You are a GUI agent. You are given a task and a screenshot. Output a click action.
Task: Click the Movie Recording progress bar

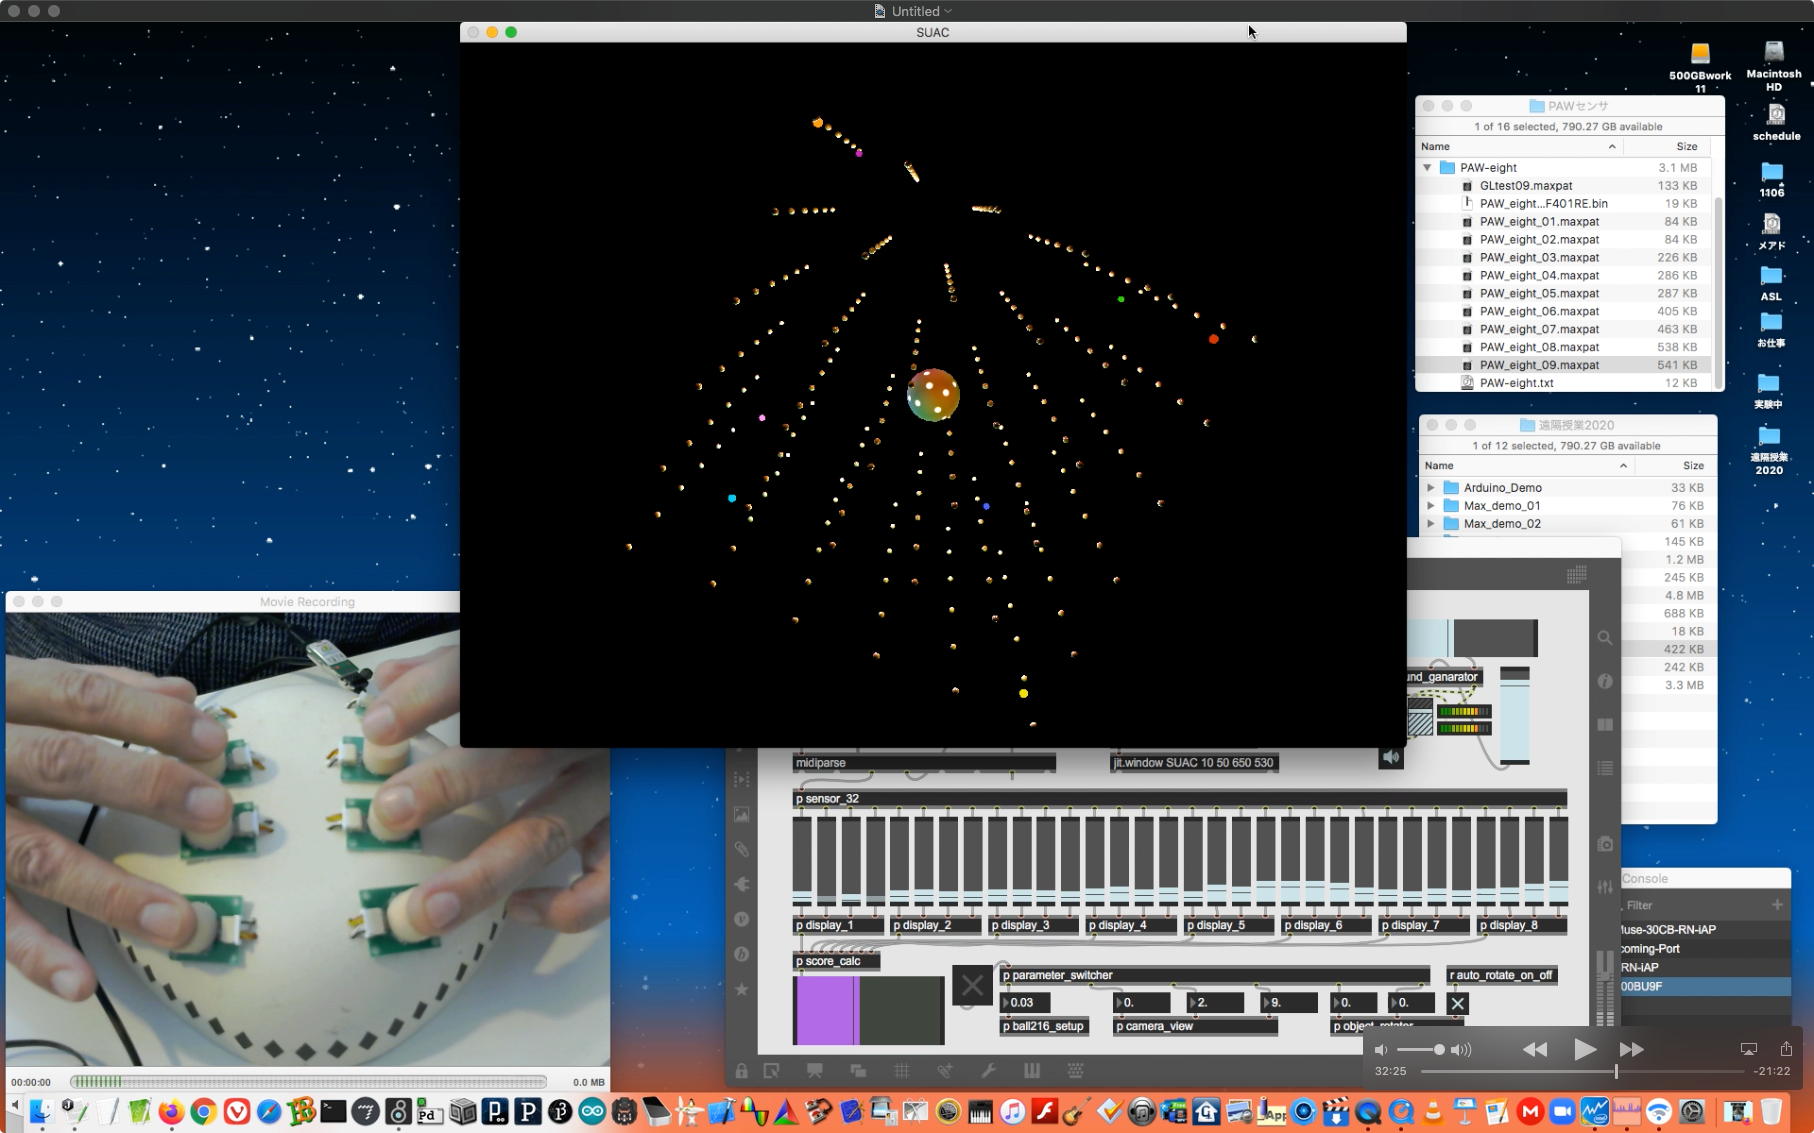(x=308, y=1082)
